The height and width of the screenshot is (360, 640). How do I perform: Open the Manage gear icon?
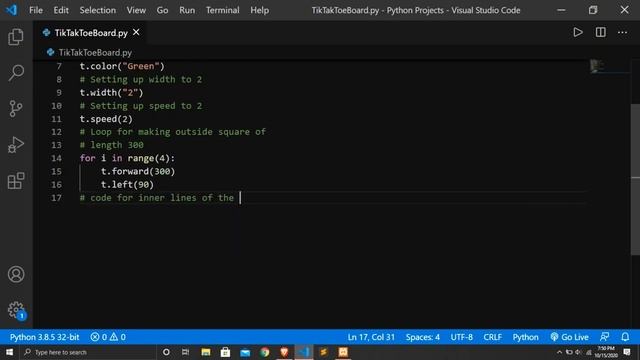[x=16, y=310]
